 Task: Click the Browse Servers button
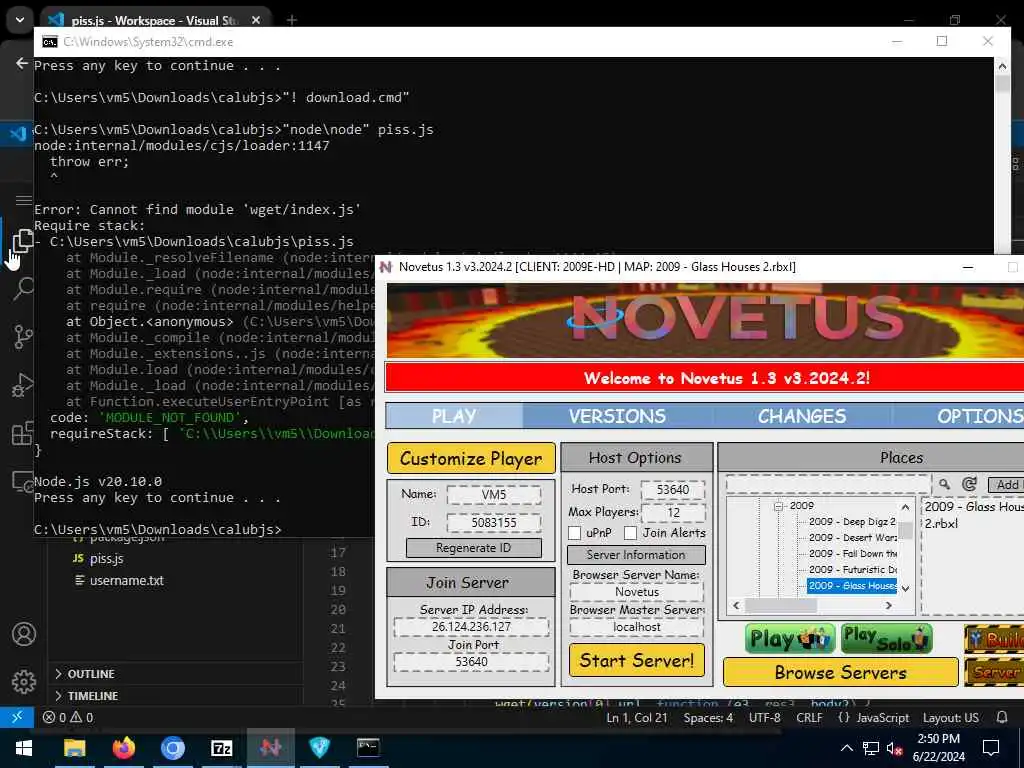pos(840,673)
